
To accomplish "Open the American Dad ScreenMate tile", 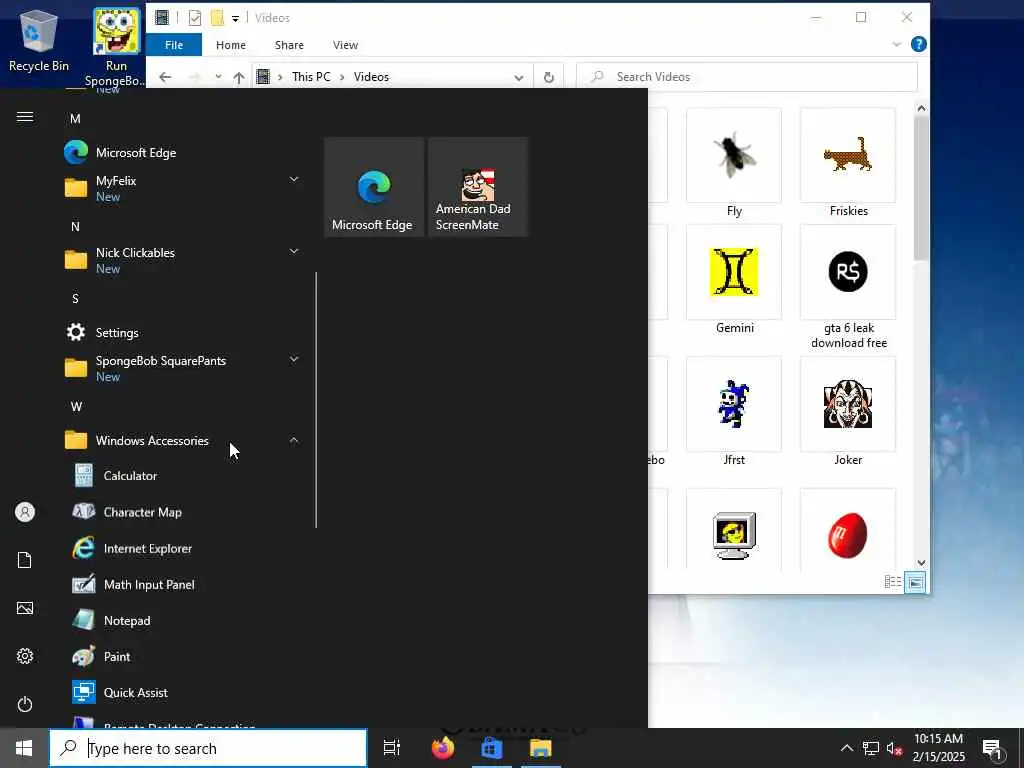I will (477, 187).
